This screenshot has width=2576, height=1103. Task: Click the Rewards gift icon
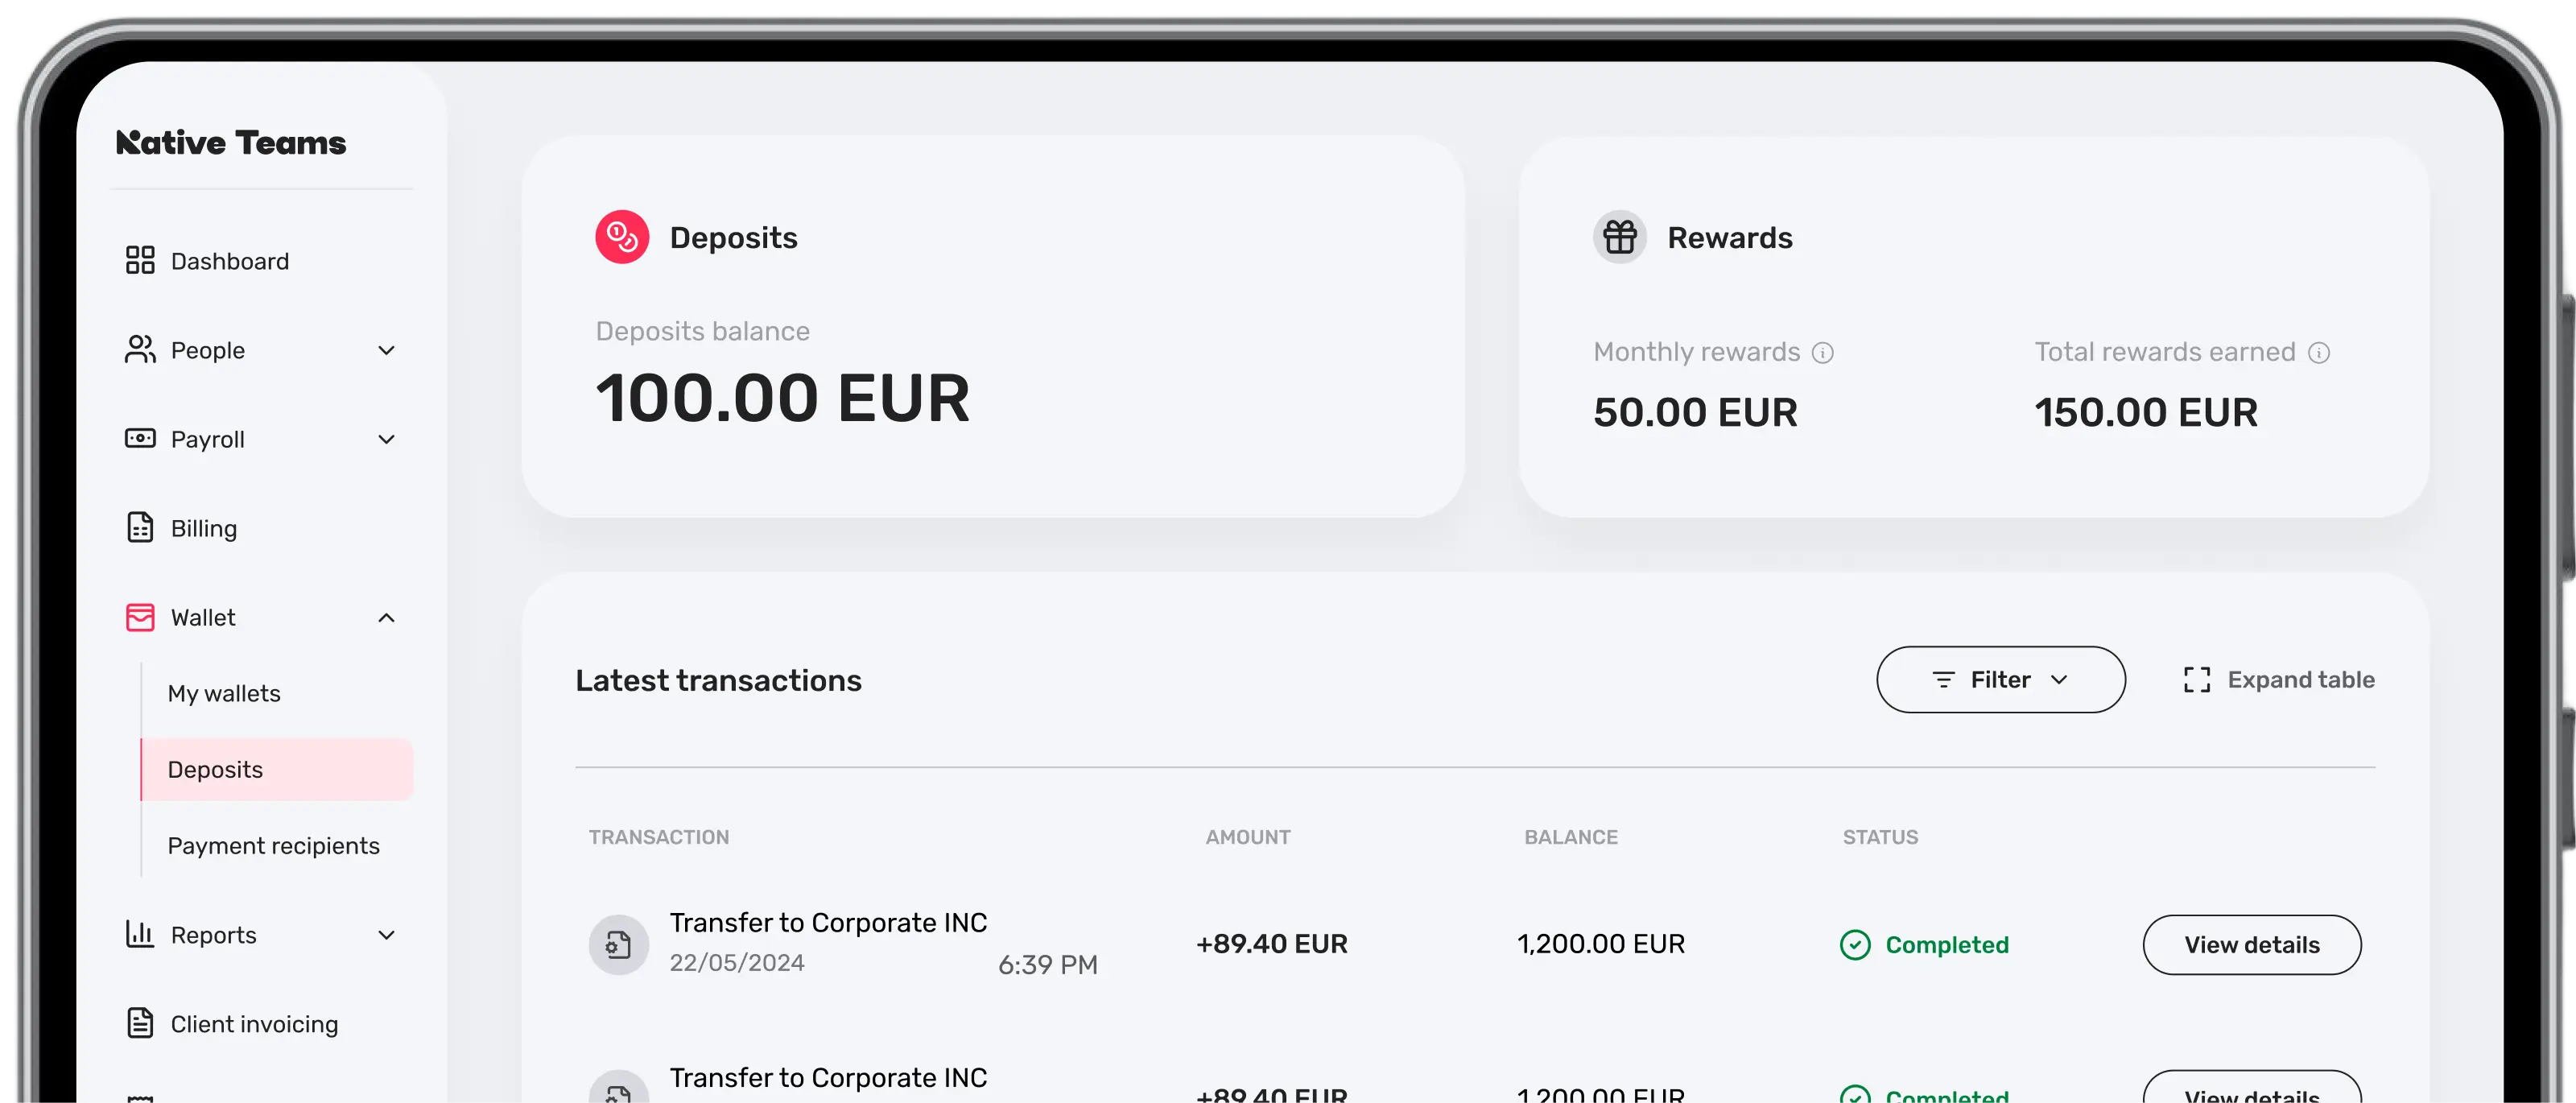tap(1620, 237)
